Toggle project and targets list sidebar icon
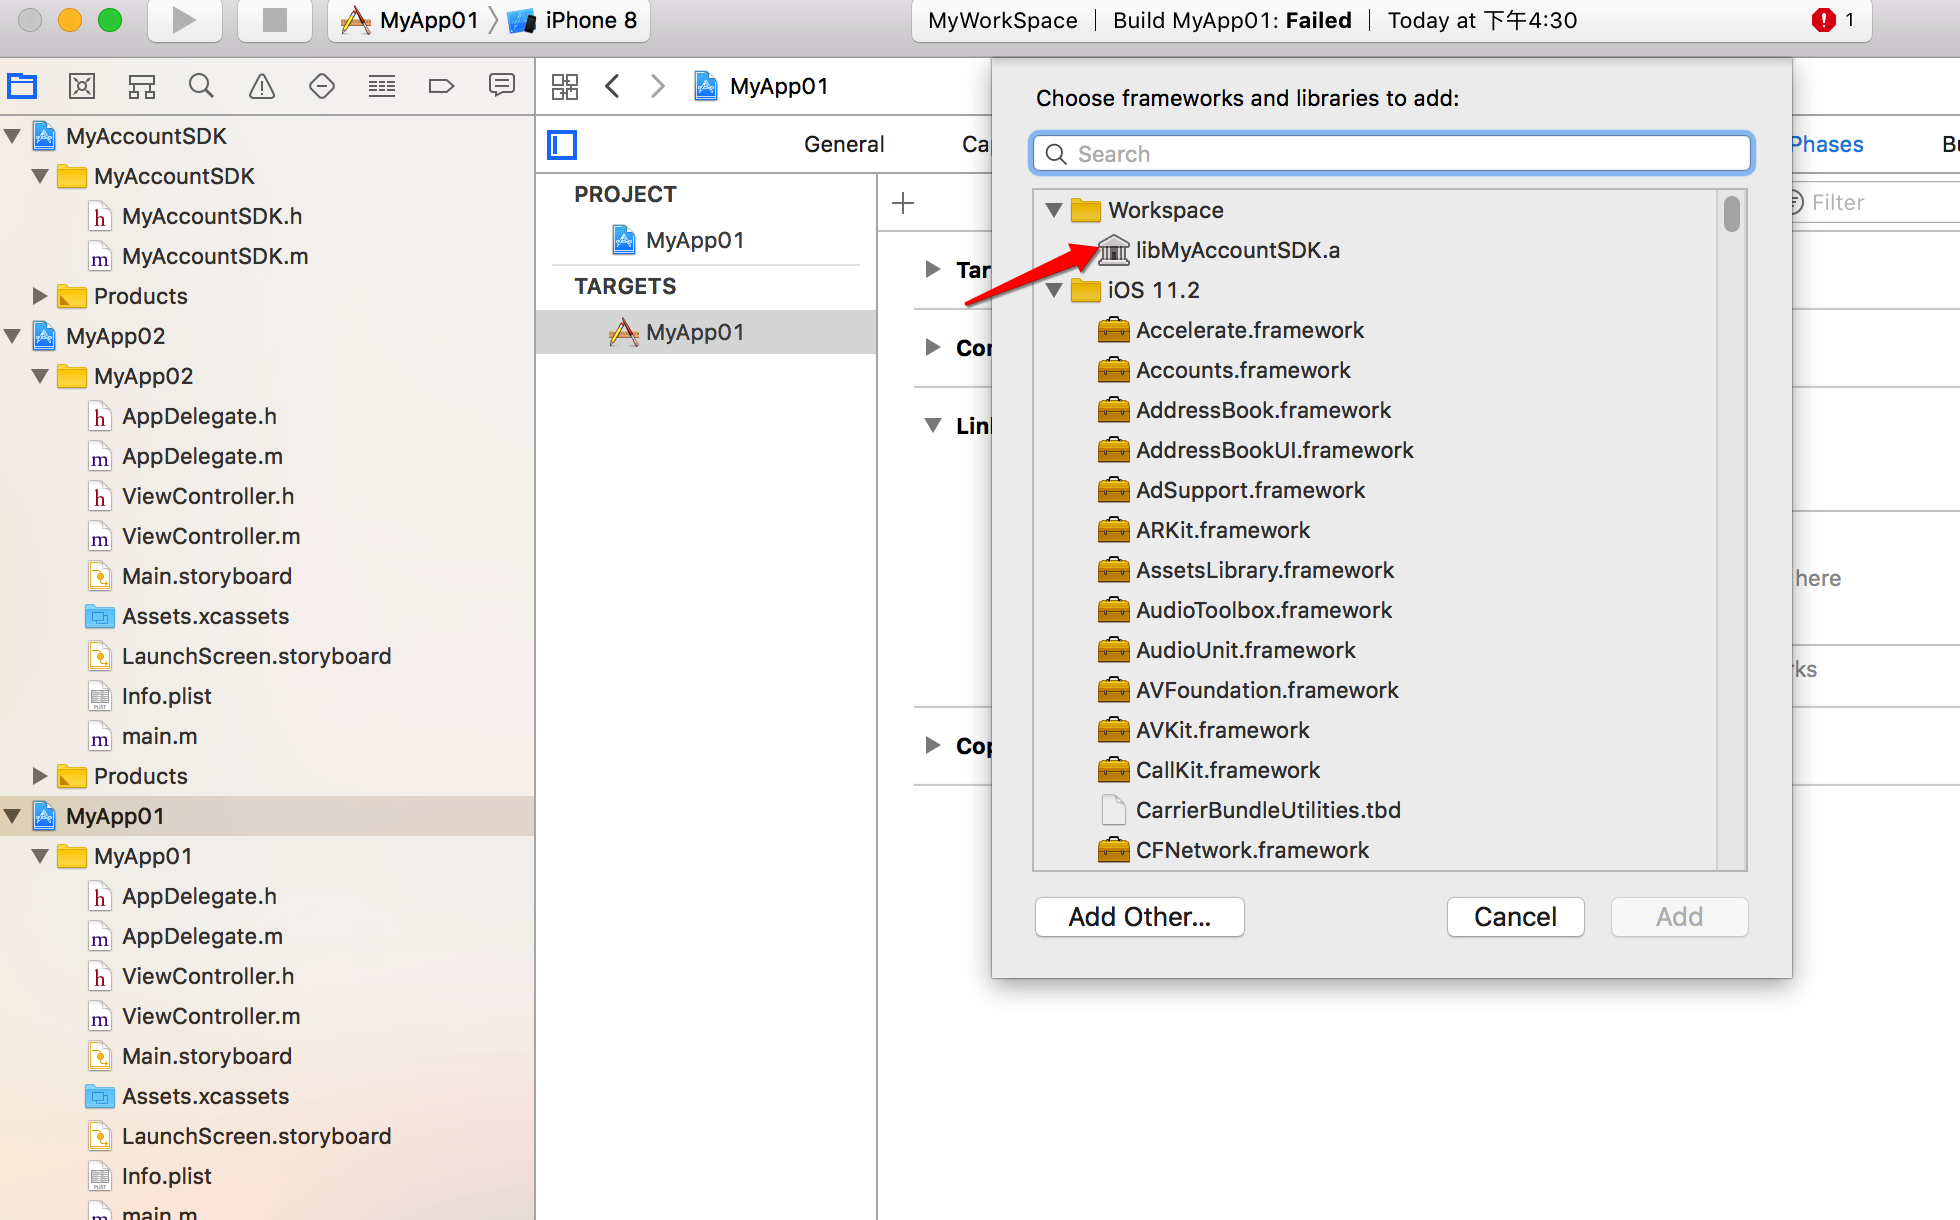 [x=562, y=145]
